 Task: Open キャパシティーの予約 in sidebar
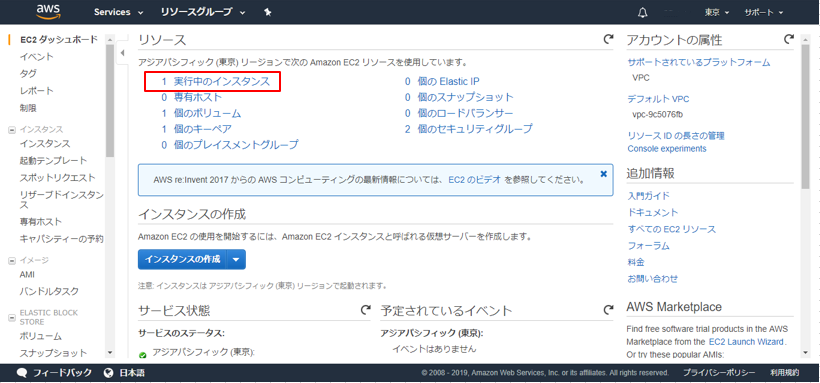61,239
